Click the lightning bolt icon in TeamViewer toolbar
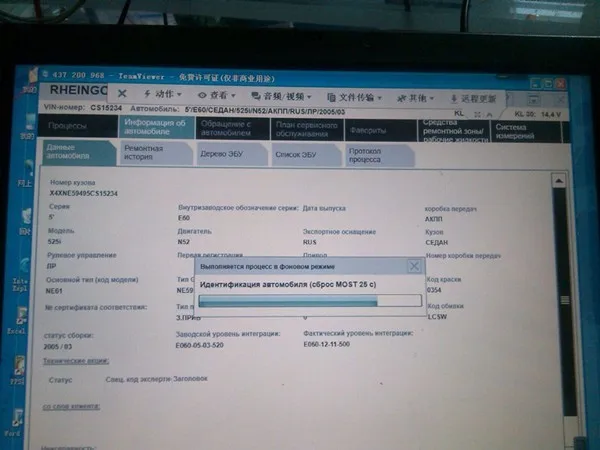 [147, 93]
